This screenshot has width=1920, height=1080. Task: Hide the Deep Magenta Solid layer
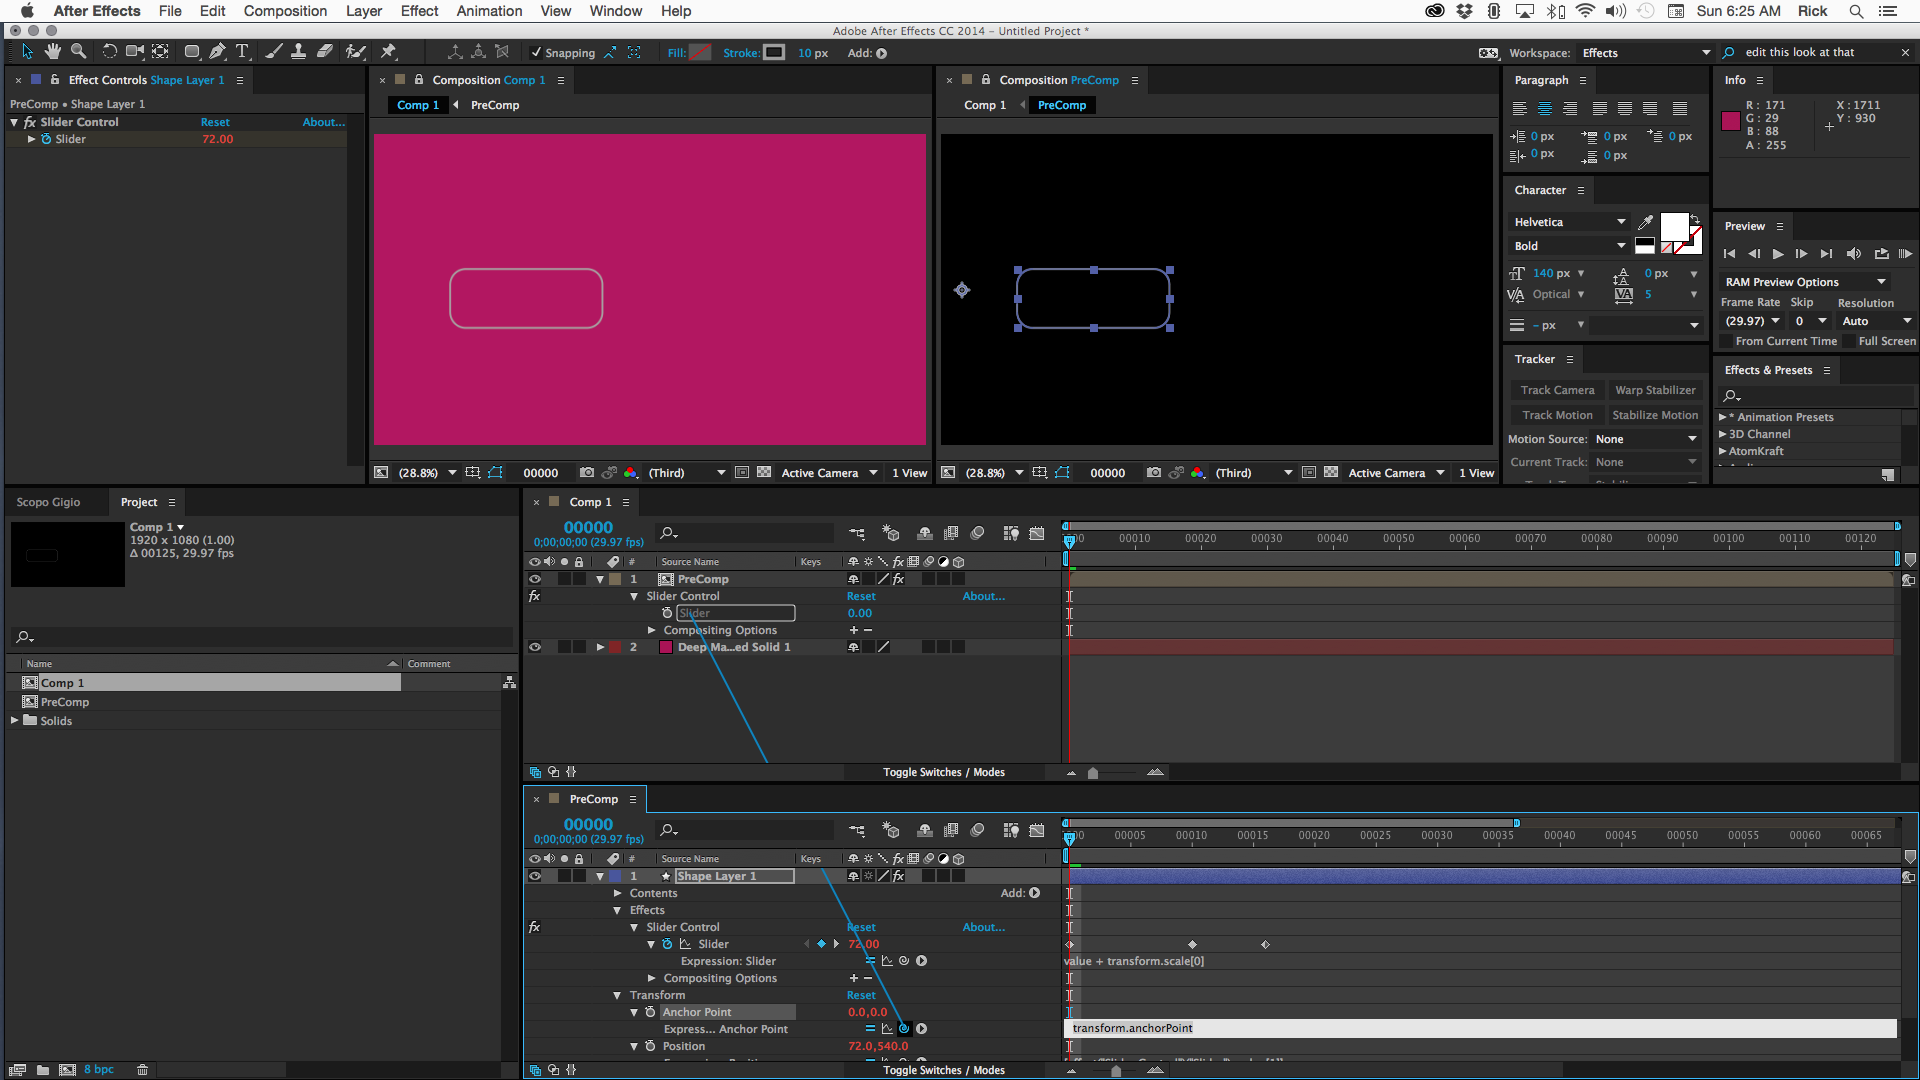tap(535, 647)
